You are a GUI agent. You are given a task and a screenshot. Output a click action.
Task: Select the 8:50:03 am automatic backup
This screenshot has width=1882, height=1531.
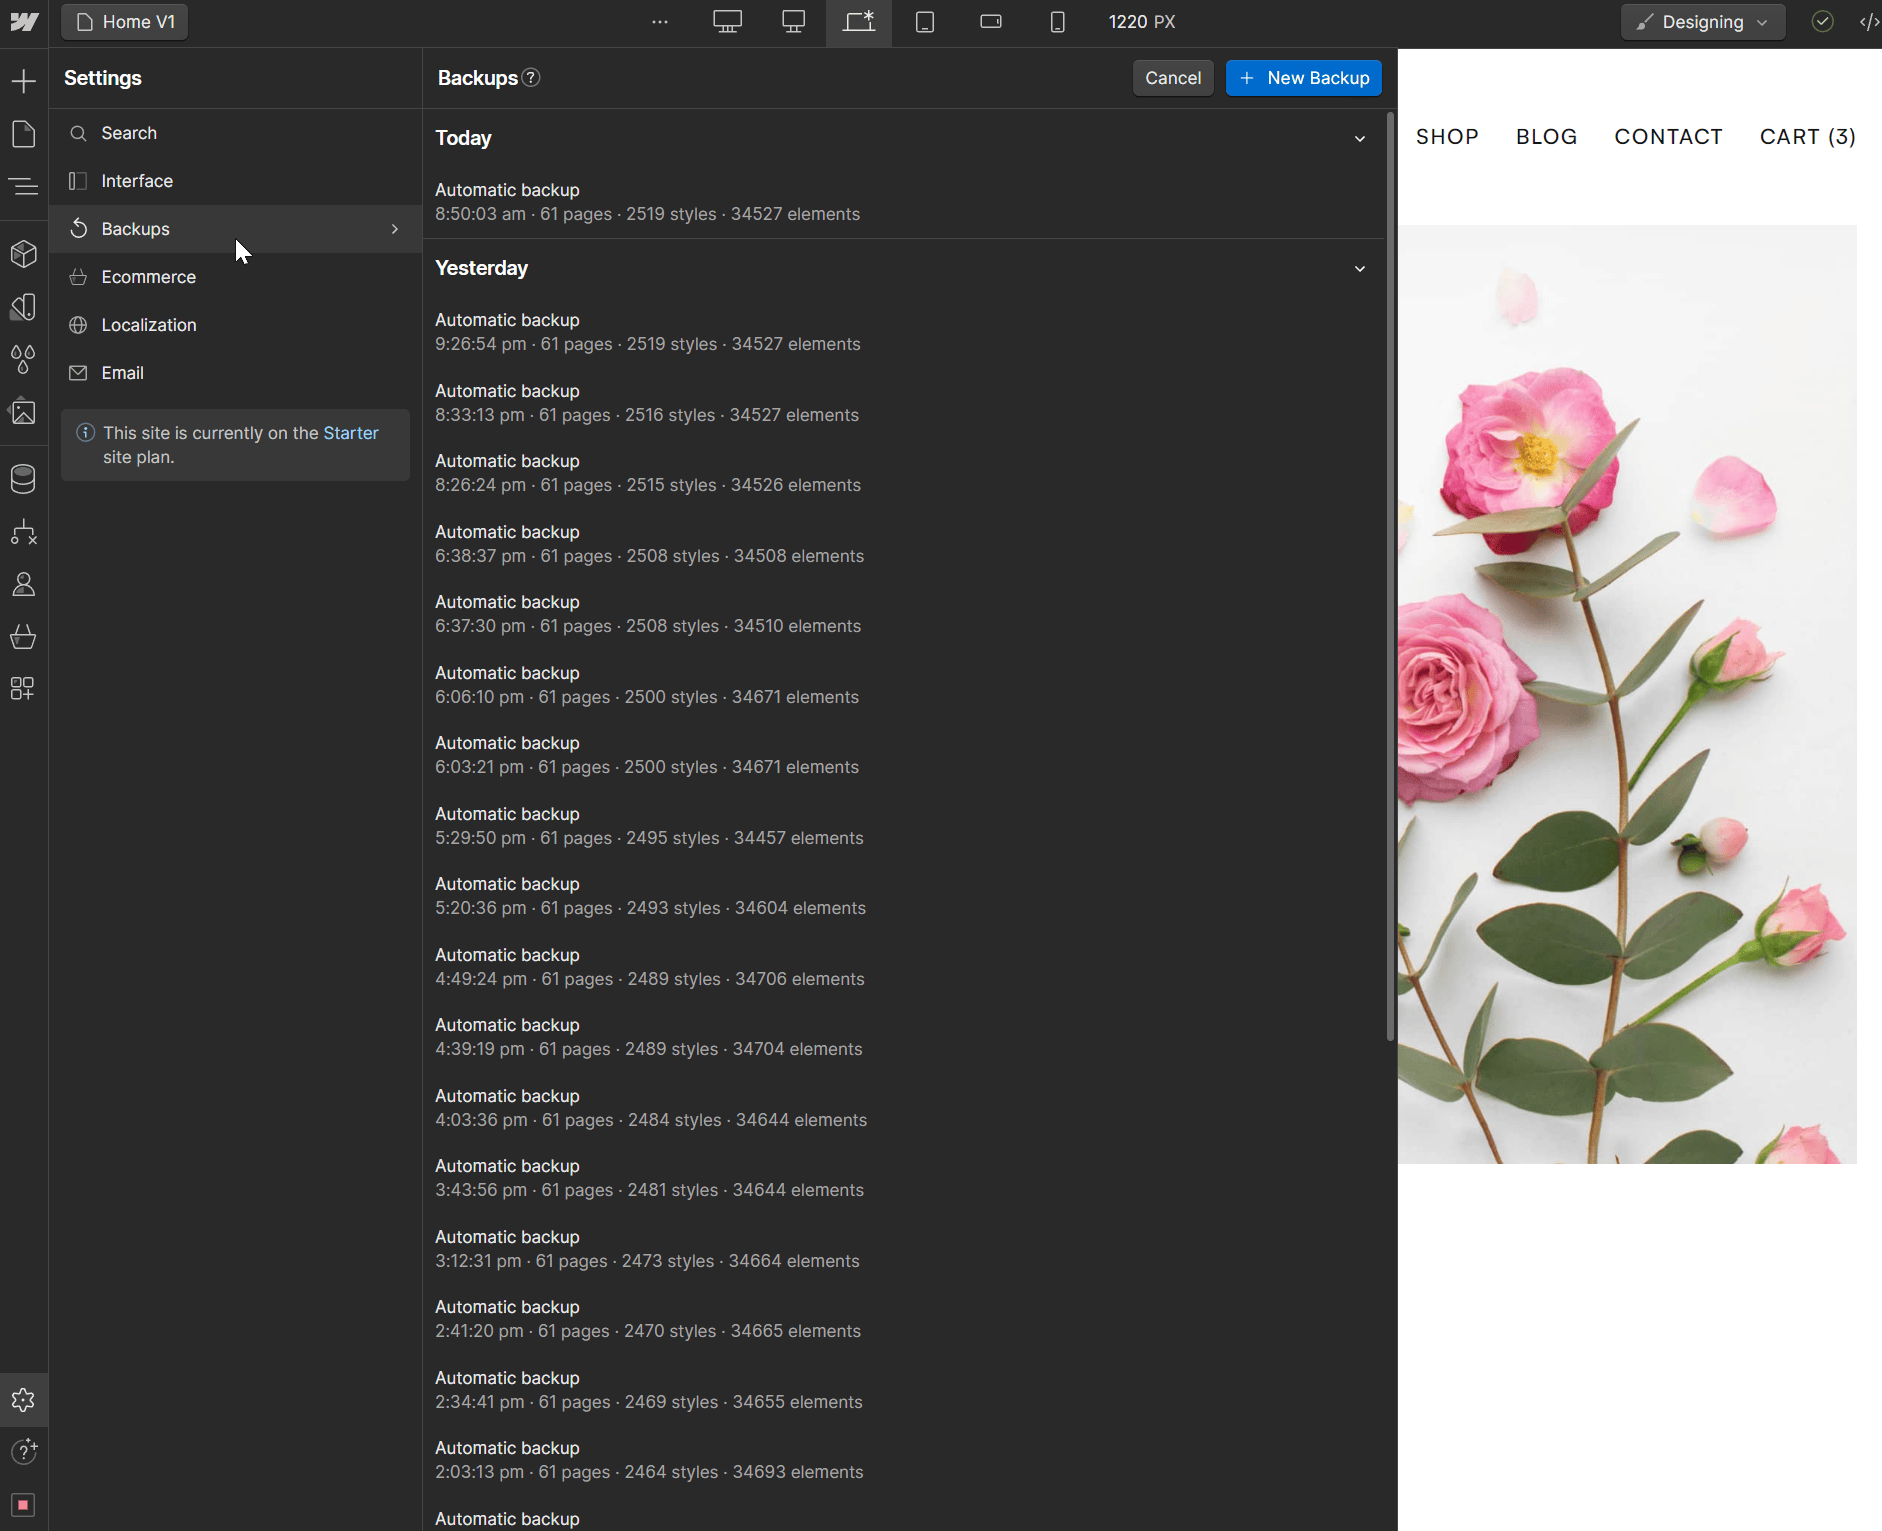pos(904,202)
